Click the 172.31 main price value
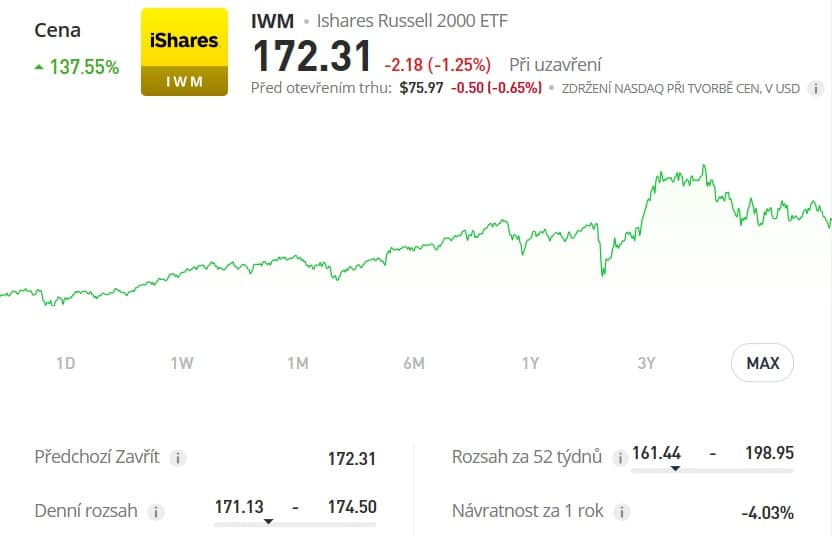This screenshot has width=832, height=536. coord(311,57)
